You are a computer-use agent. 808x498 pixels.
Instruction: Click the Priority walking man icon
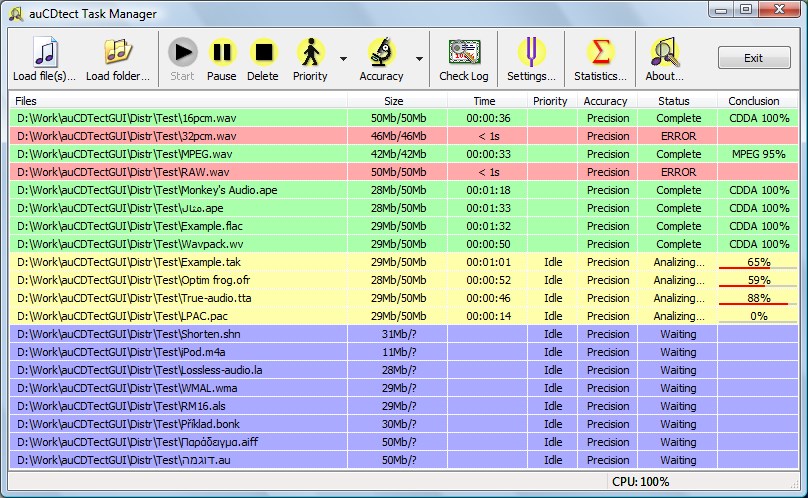click(310, 52)
